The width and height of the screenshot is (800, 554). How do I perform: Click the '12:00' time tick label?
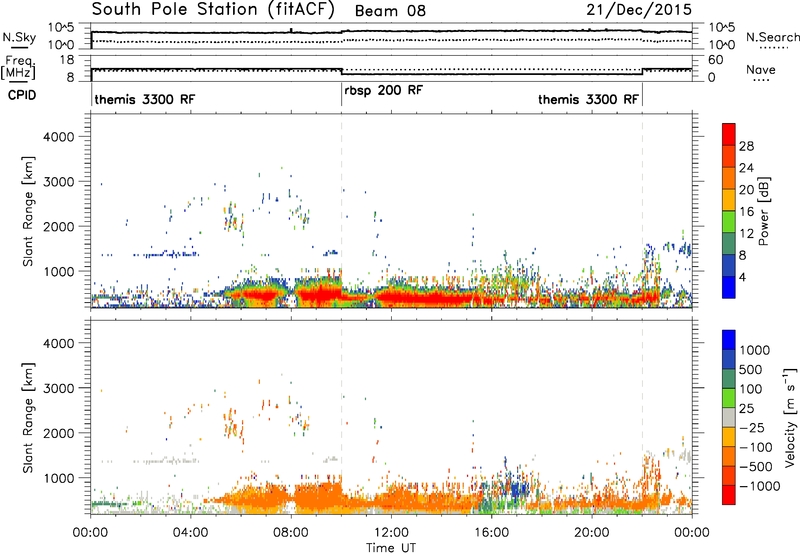(391, 533)
